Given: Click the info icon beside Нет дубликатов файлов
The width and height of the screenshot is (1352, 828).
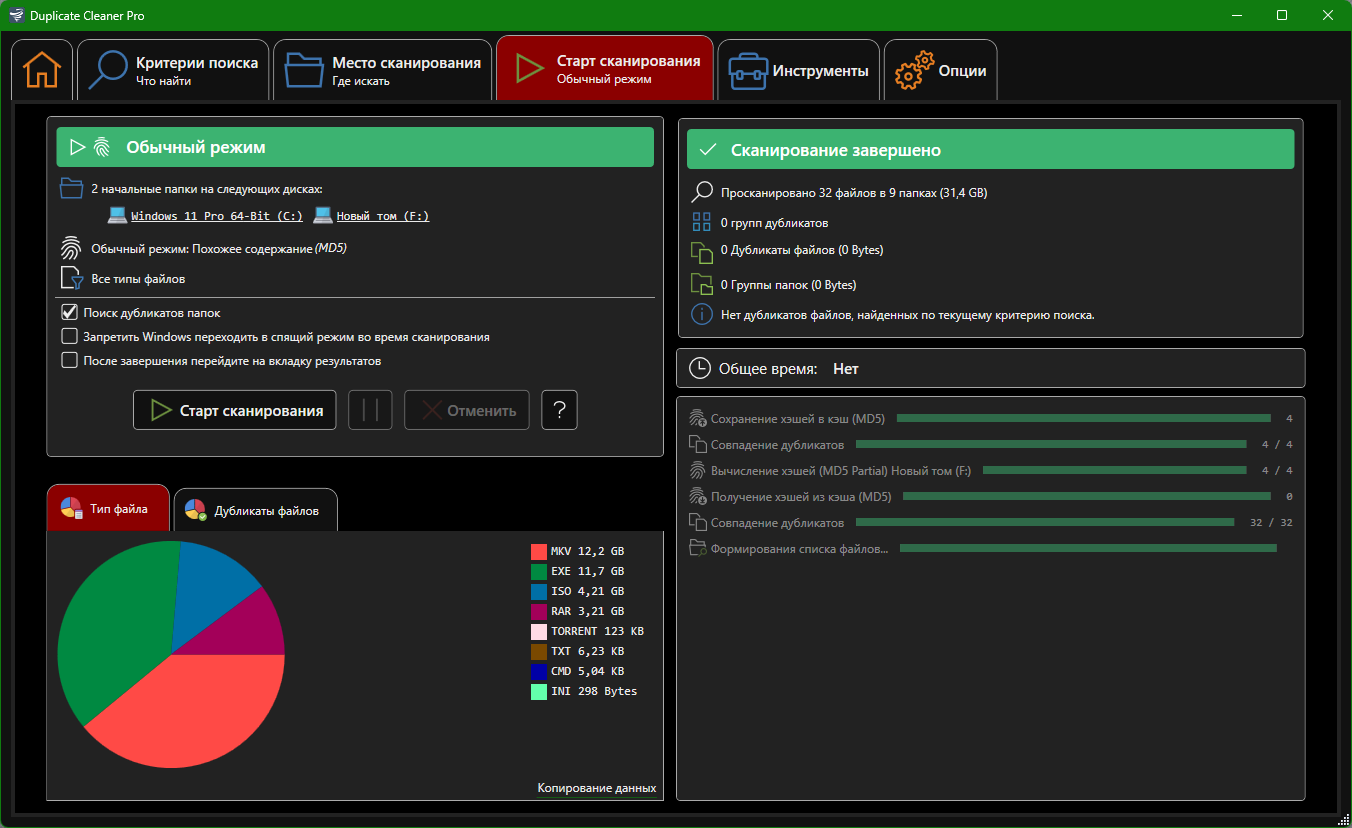Looking at the screenshot, I should (x=703, y=315).
